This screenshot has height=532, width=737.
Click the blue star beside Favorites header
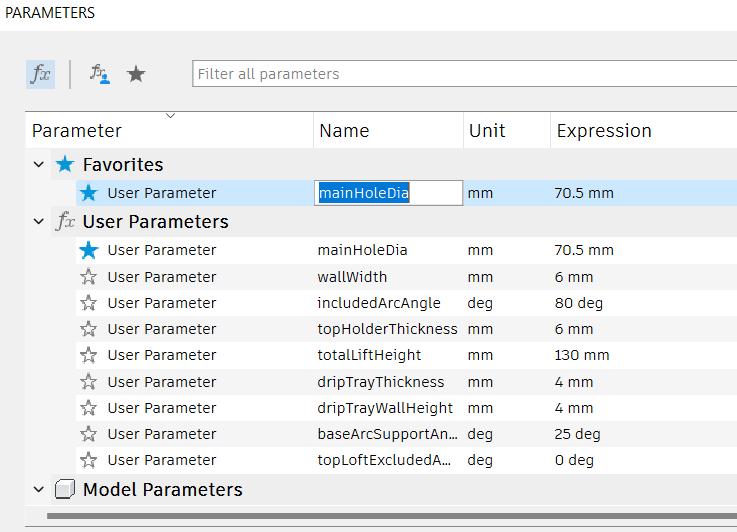[65, 165]
